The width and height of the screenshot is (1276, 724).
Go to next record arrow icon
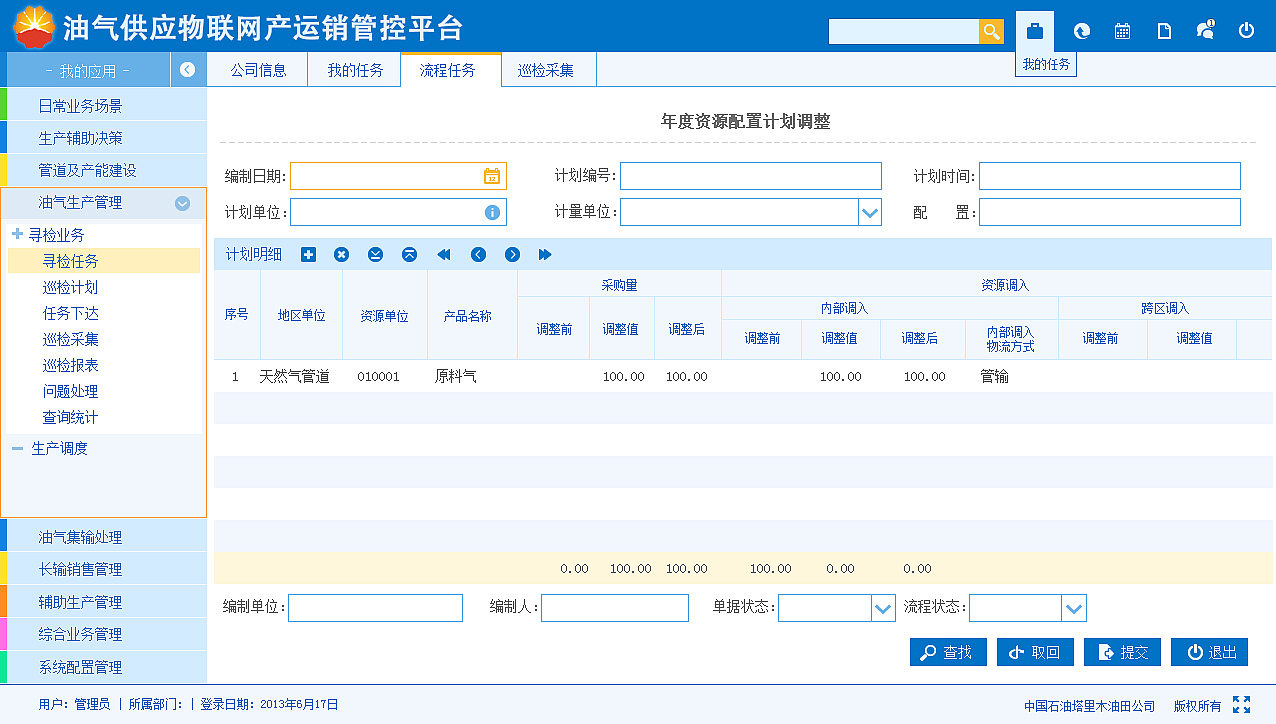click(x=512, y=255)
